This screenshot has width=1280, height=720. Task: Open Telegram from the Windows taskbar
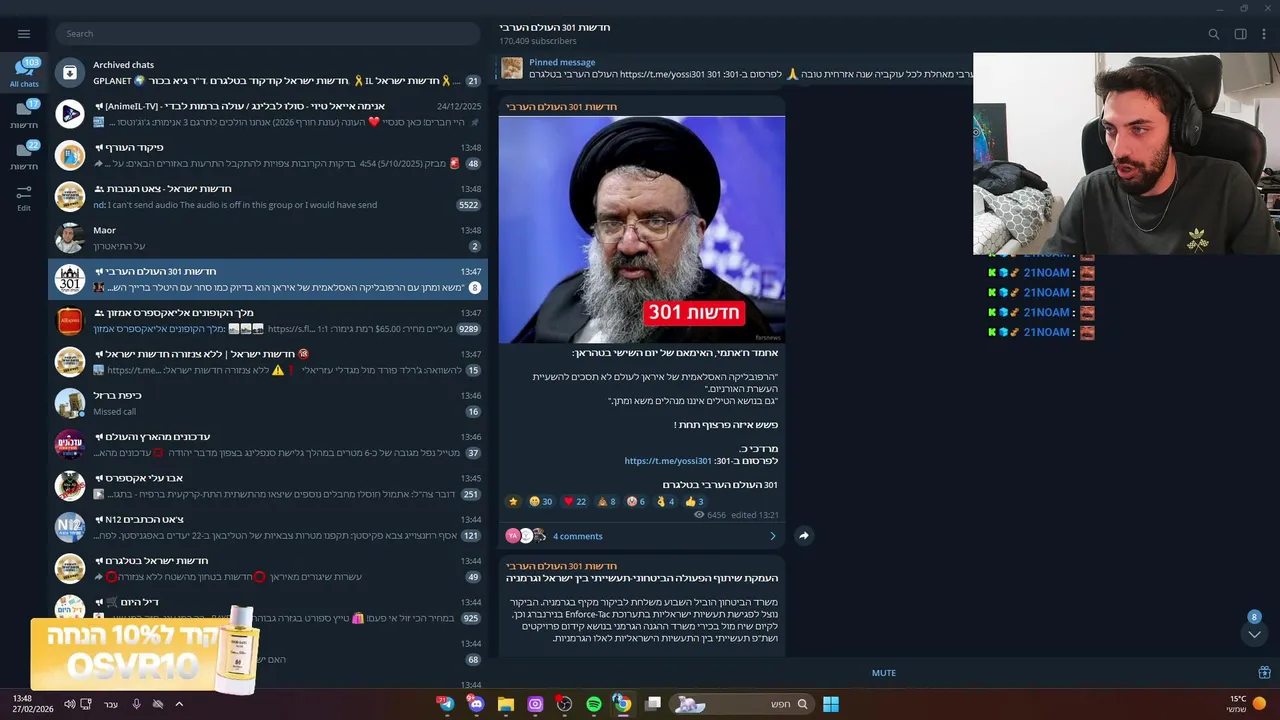point(446,704)
